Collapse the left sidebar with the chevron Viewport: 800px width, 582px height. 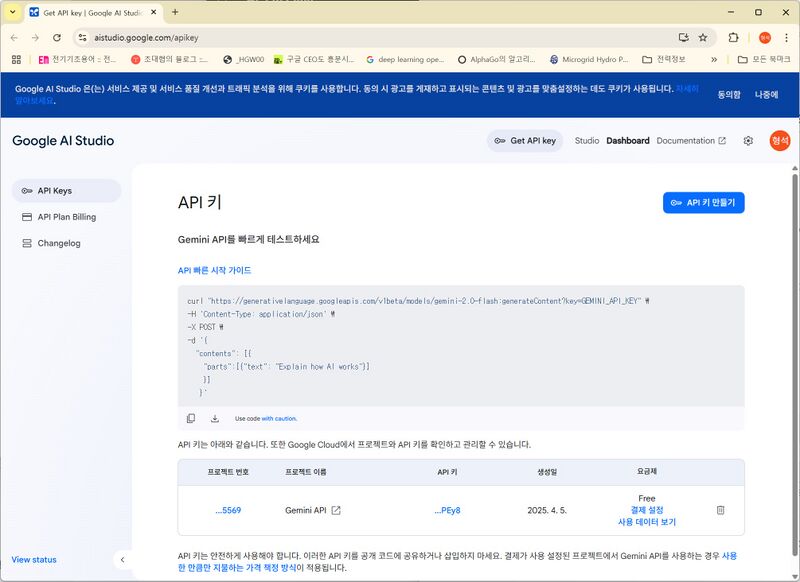[122, 560]
